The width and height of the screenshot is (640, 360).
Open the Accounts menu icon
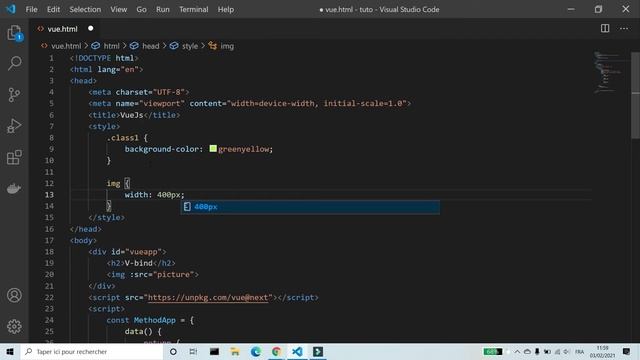point(14,295)
